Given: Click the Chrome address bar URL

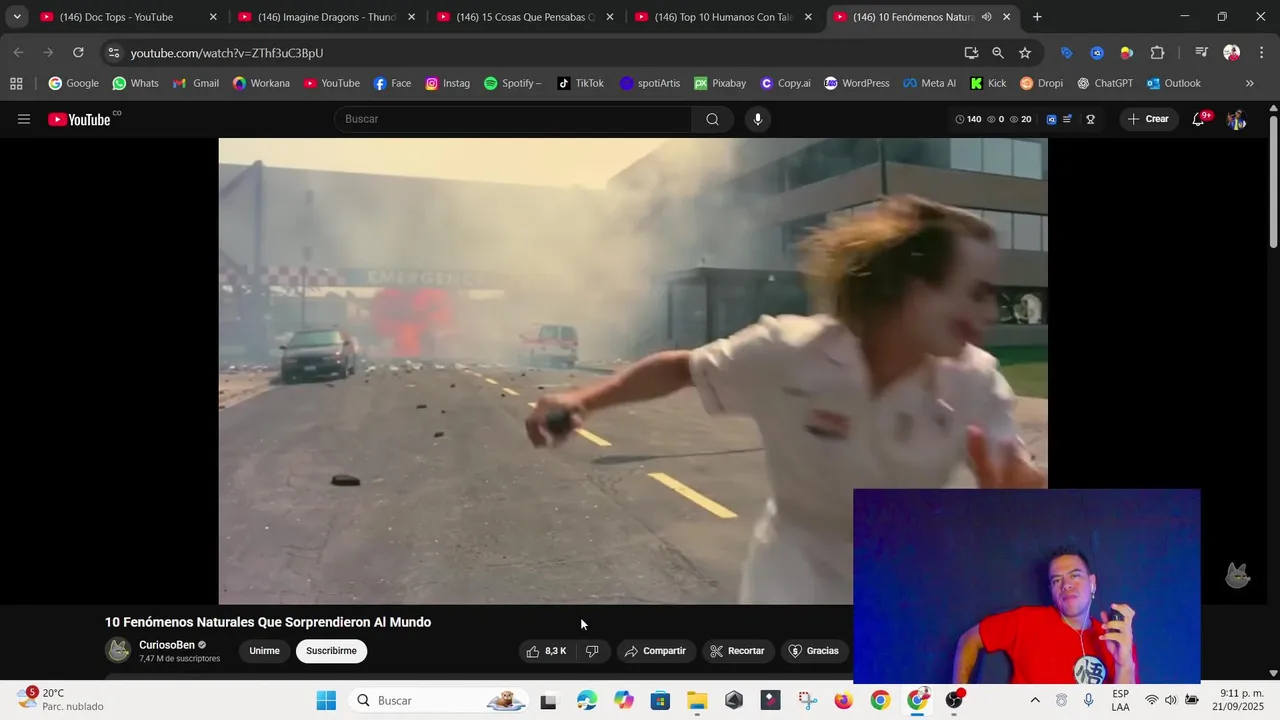Looking at the screenshot, I should point(227,52).
